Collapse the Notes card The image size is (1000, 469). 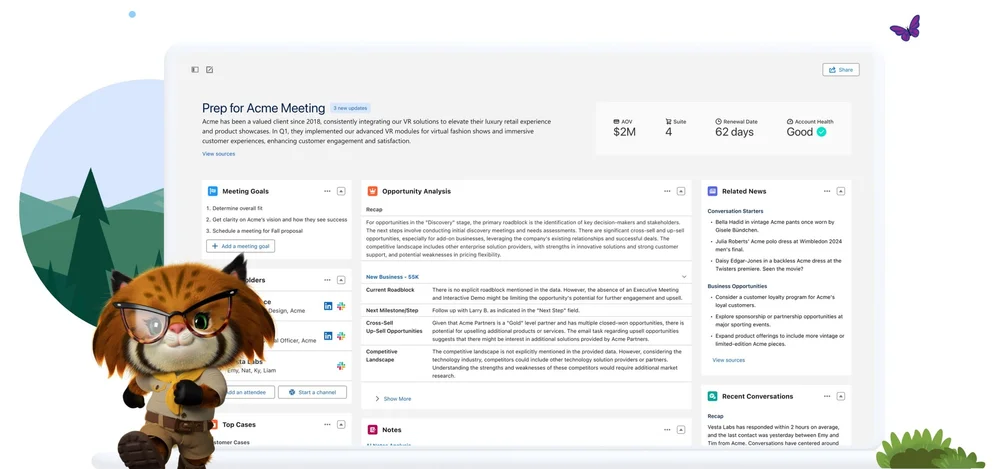(681, 429)
